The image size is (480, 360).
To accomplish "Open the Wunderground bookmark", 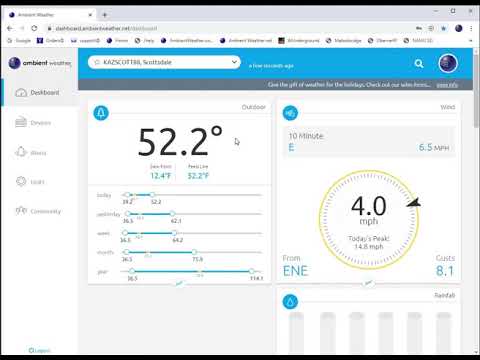I will click(x=299, y=40).
